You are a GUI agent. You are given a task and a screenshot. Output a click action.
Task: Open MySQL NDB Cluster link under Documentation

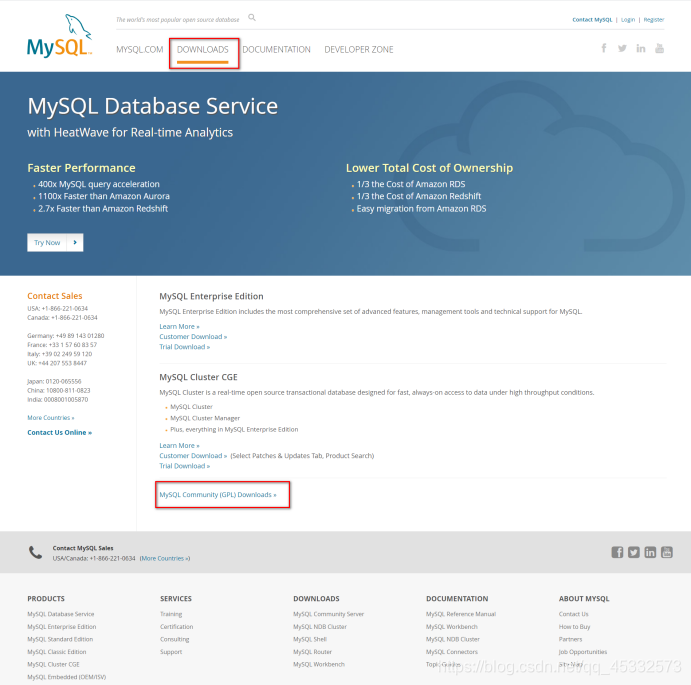click(x=453, y=639)
